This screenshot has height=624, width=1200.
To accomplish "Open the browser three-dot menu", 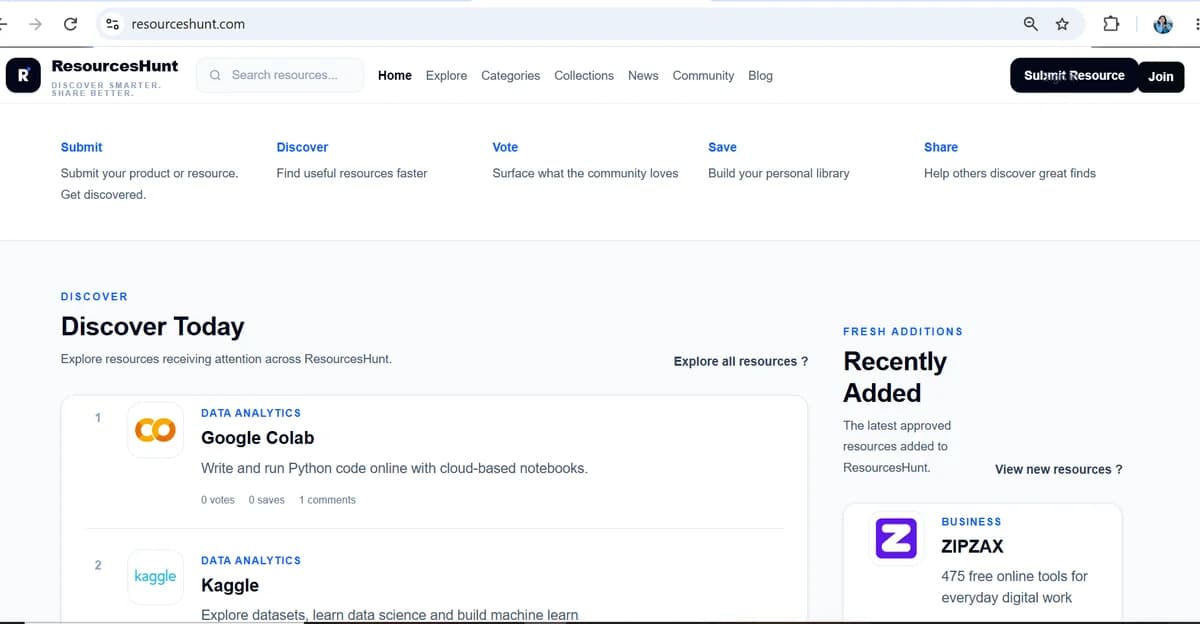I will 1196,24.
